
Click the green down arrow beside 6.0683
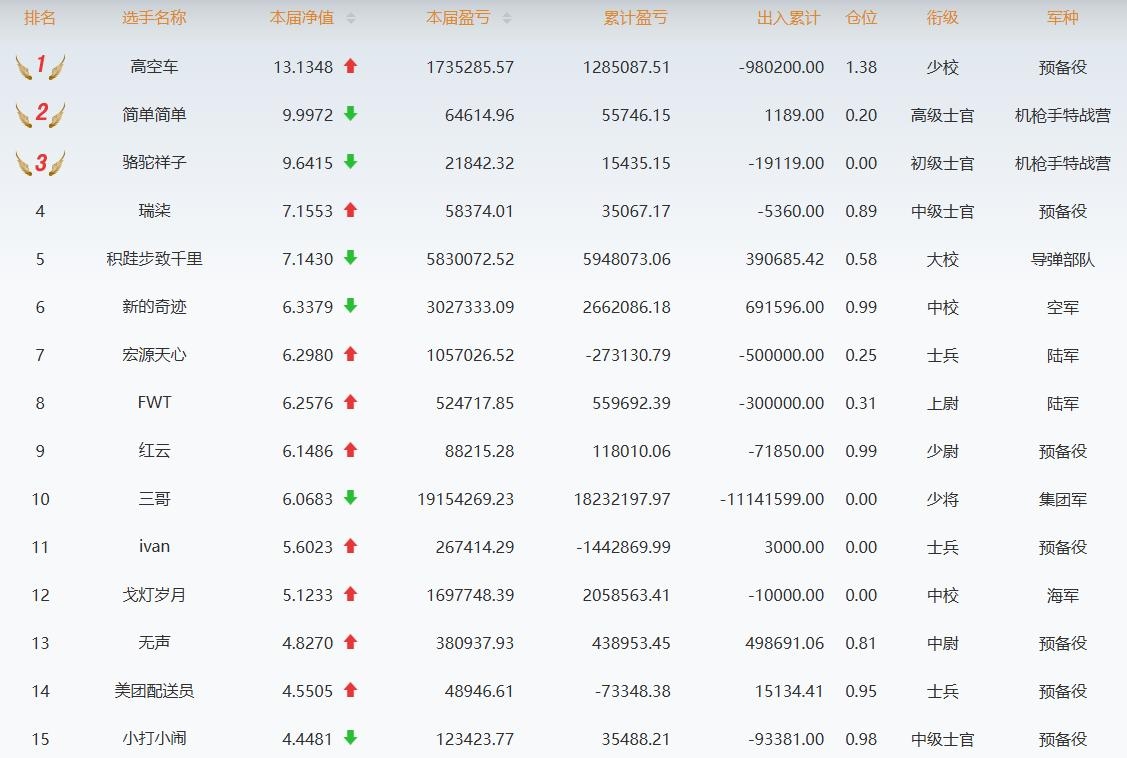coord(350,498)
